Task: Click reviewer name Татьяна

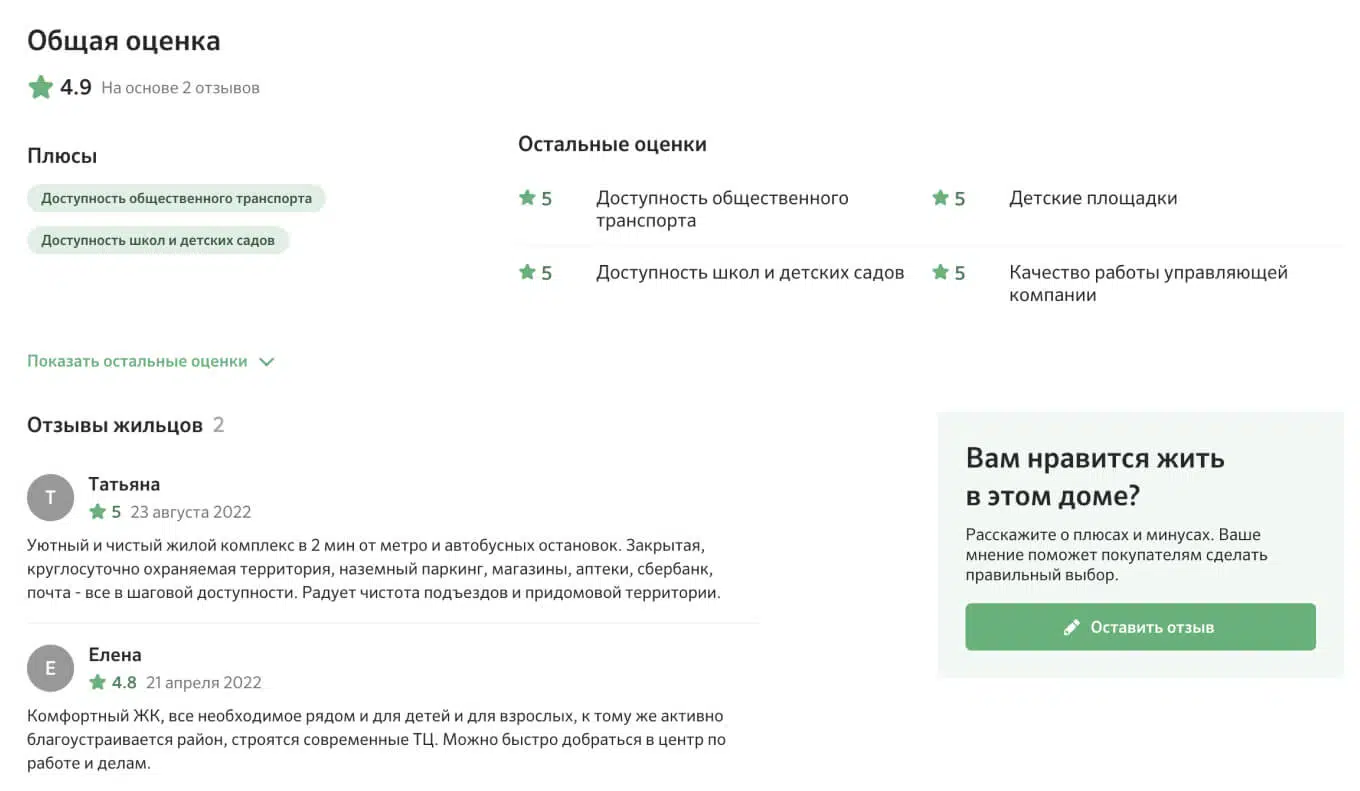Action: pos(124,484)
